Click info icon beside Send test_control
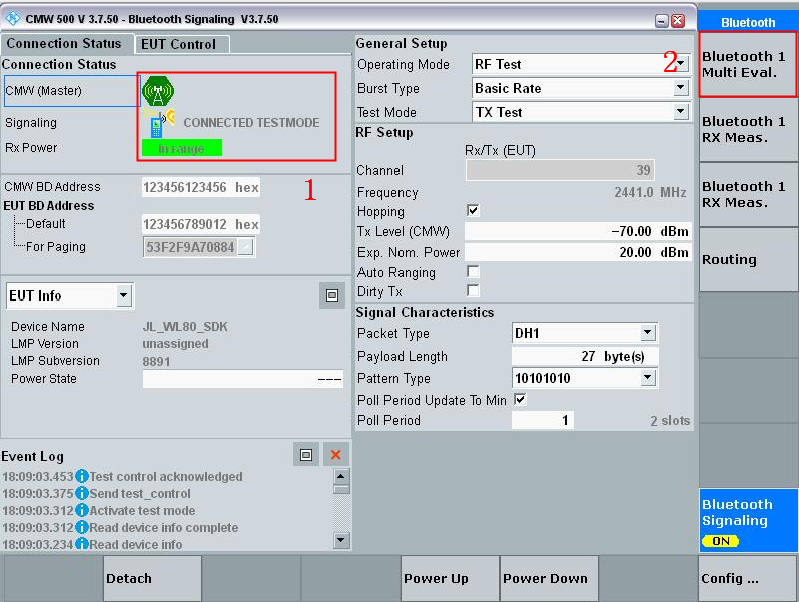 point(82,493)
